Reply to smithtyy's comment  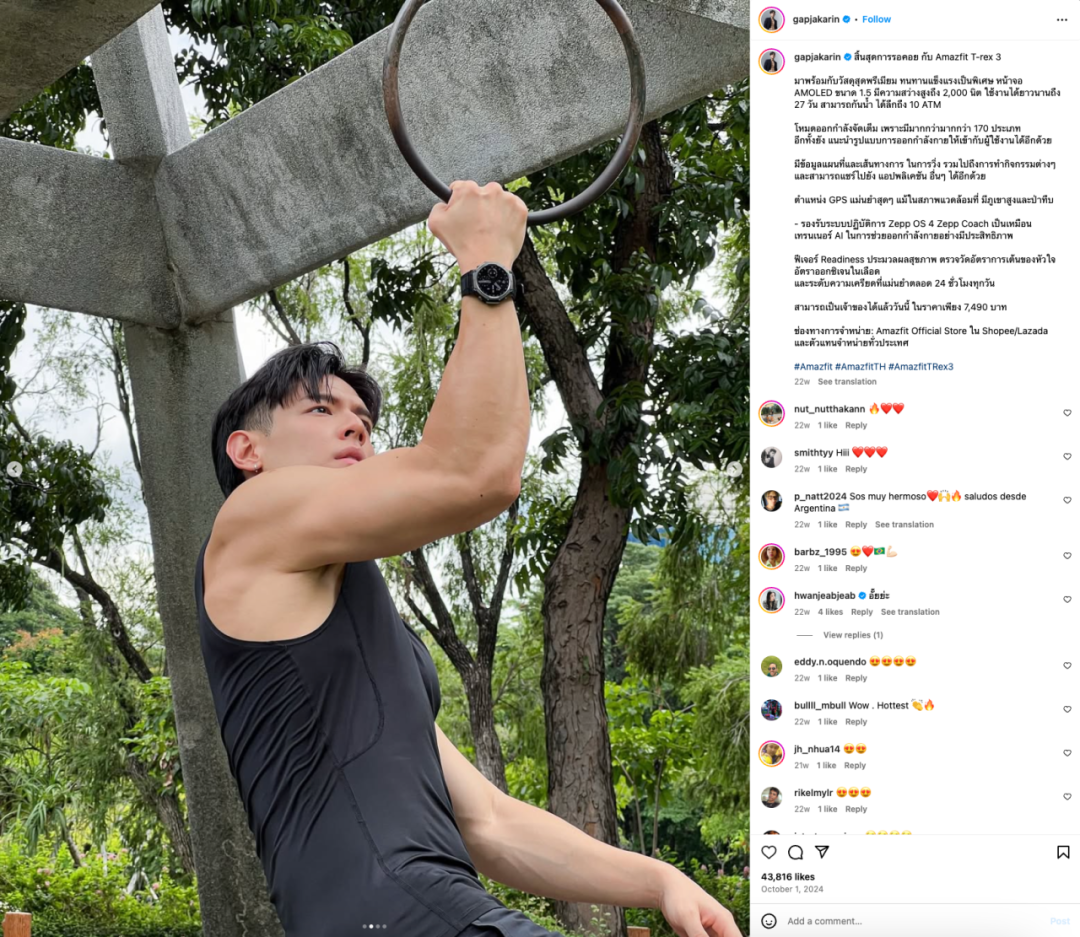(x=856, y=469)
